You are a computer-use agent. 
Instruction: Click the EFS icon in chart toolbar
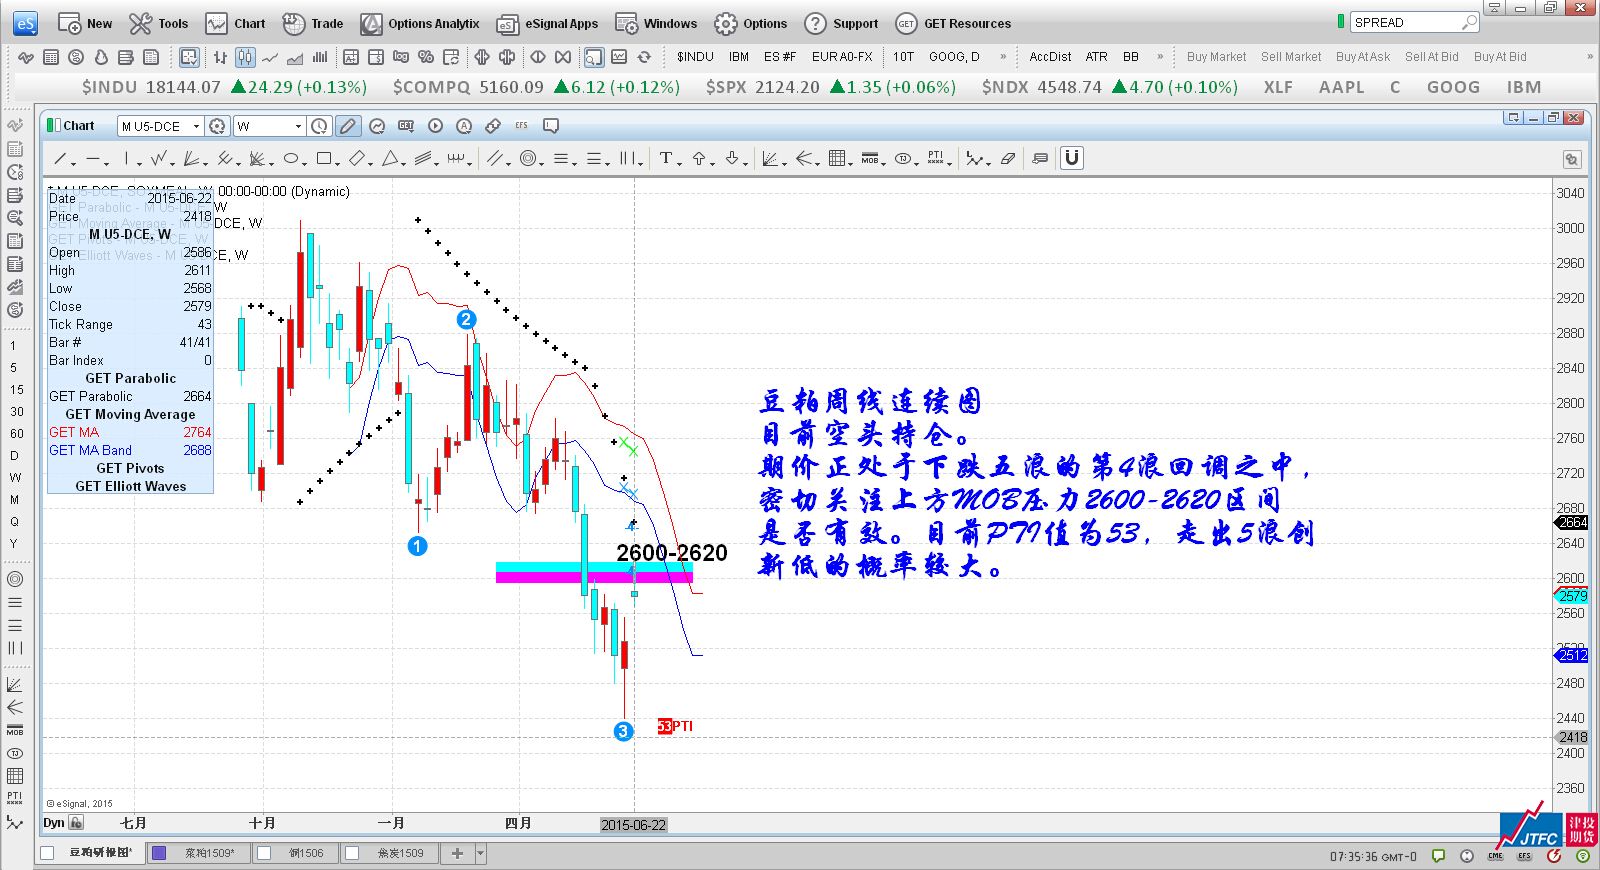[521, 126]
